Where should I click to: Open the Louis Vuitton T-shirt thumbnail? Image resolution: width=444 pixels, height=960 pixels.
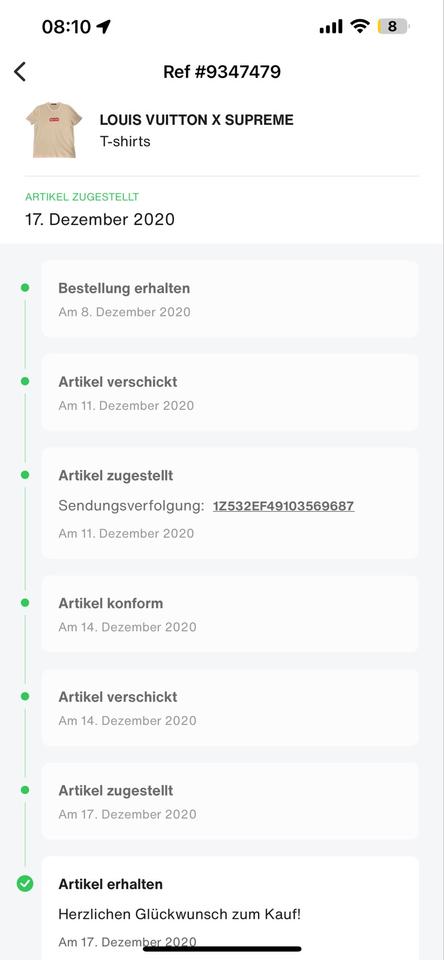[x=54, y=130]
